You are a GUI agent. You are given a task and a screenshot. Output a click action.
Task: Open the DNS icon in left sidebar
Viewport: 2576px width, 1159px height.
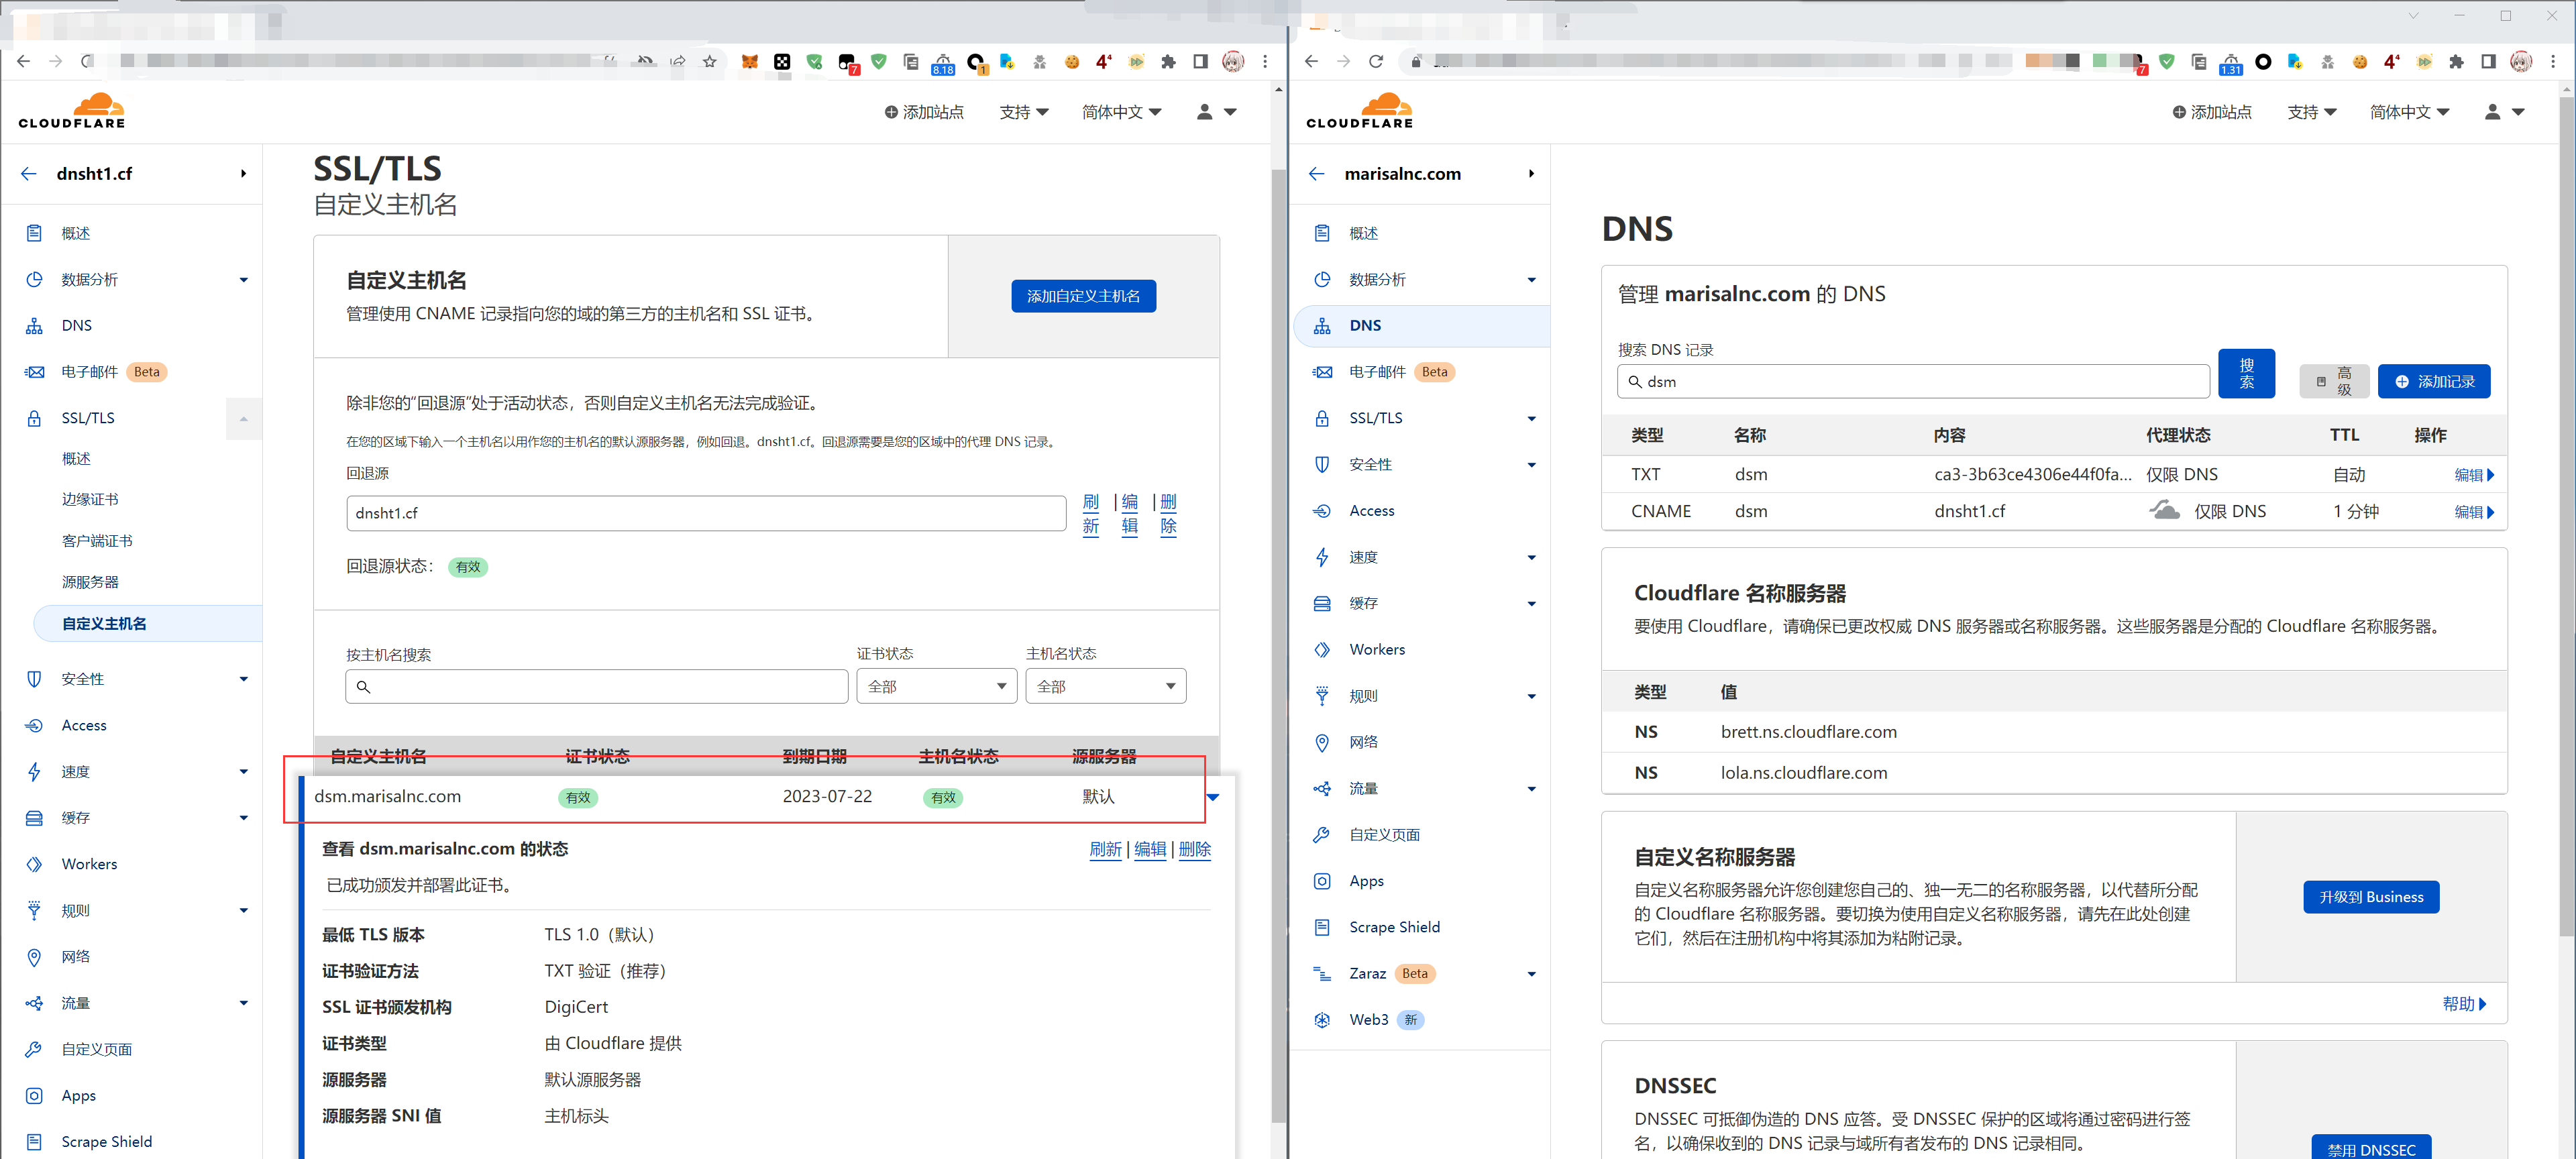pyautogui.click(x=34, y=326)
